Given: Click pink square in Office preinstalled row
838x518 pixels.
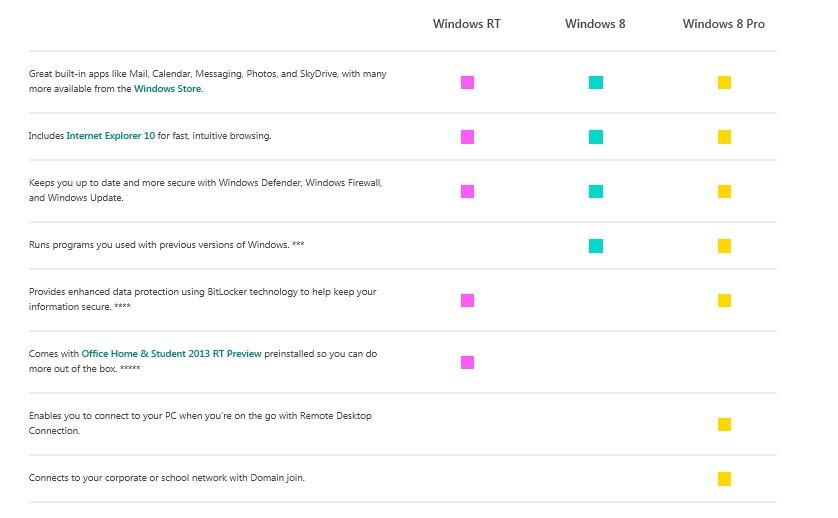Looking at the screenshot, I should click(x=467, y=362).
